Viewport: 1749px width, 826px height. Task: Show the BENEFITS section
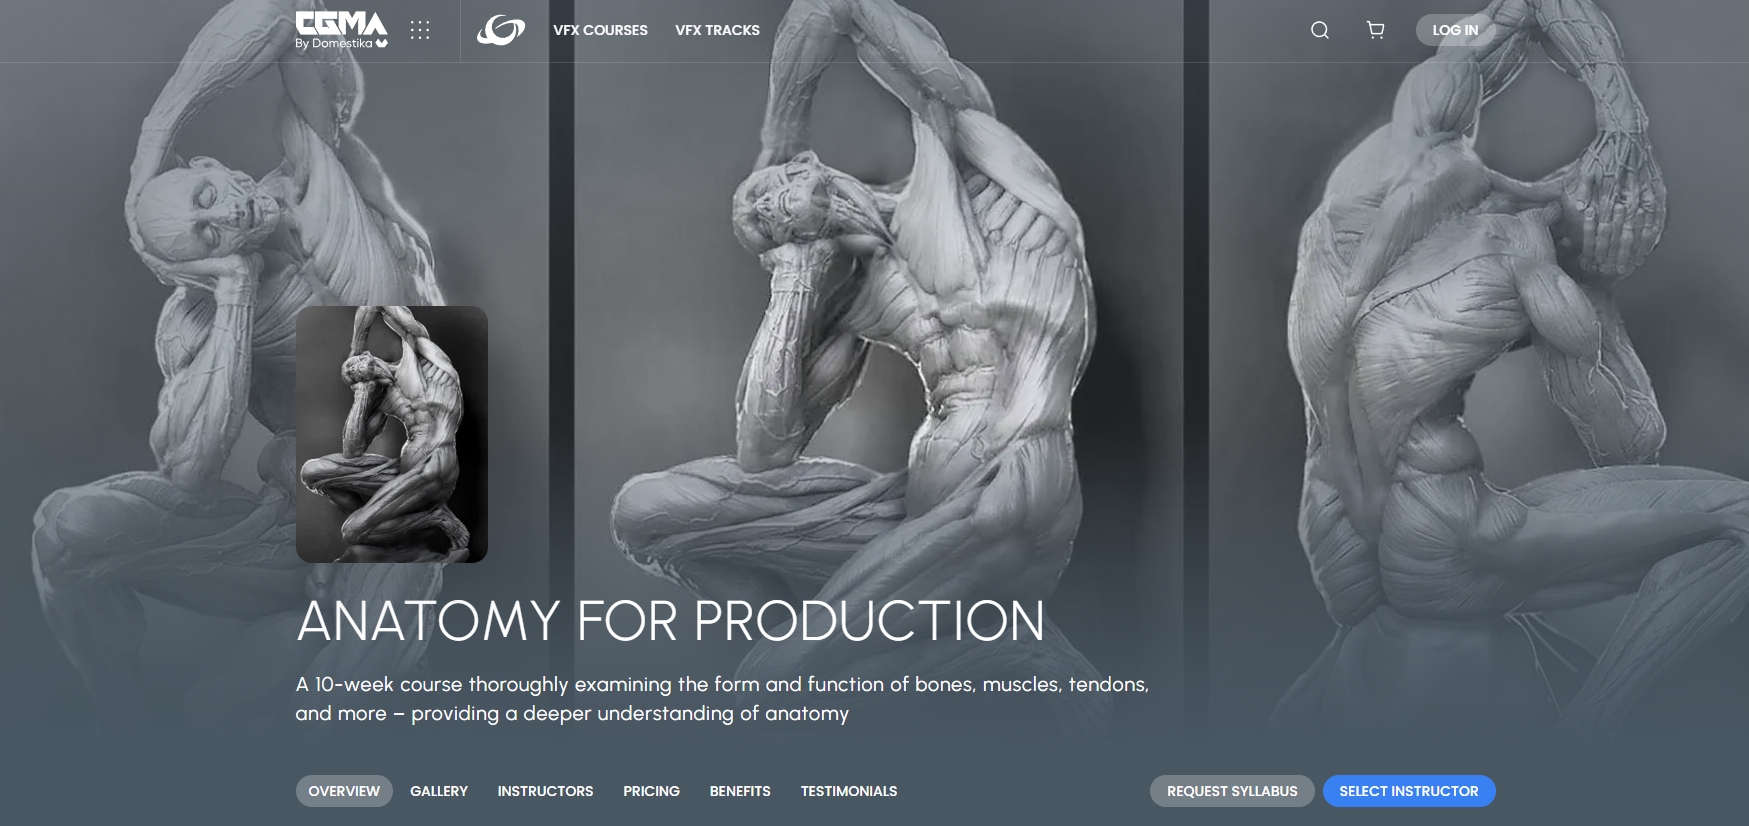point(740,791)
